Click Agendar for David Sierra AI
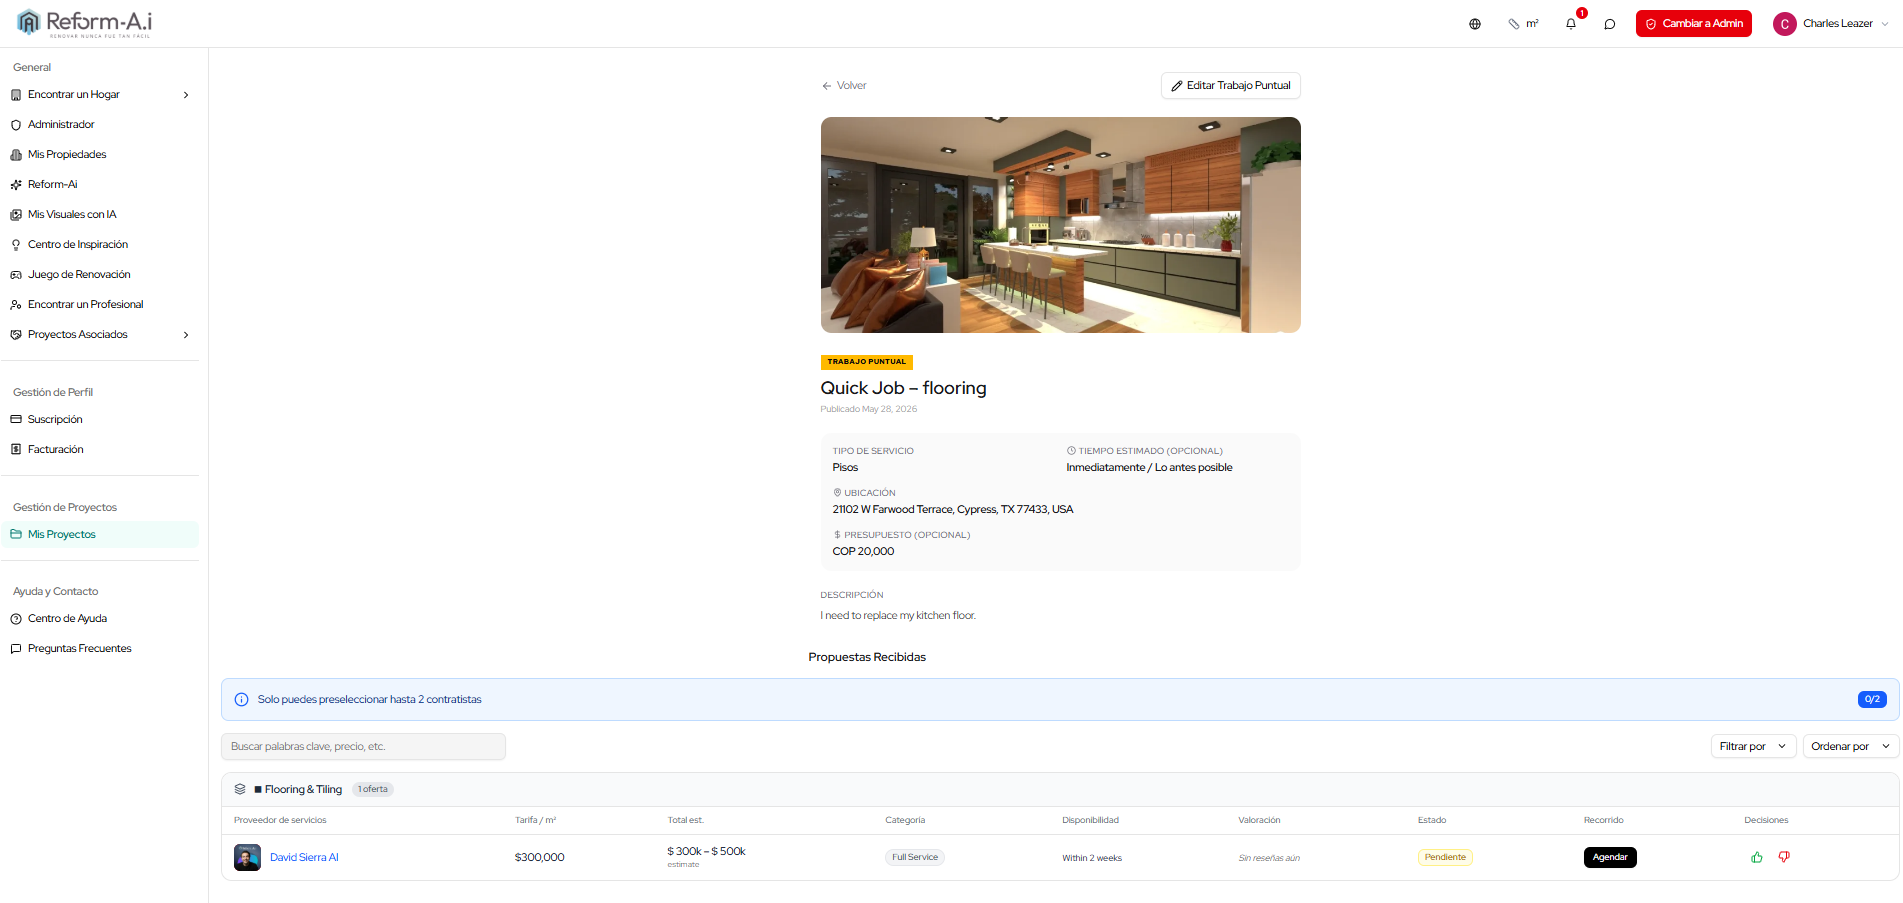Screen dimensions: 1903x903 click(1610, 857)
